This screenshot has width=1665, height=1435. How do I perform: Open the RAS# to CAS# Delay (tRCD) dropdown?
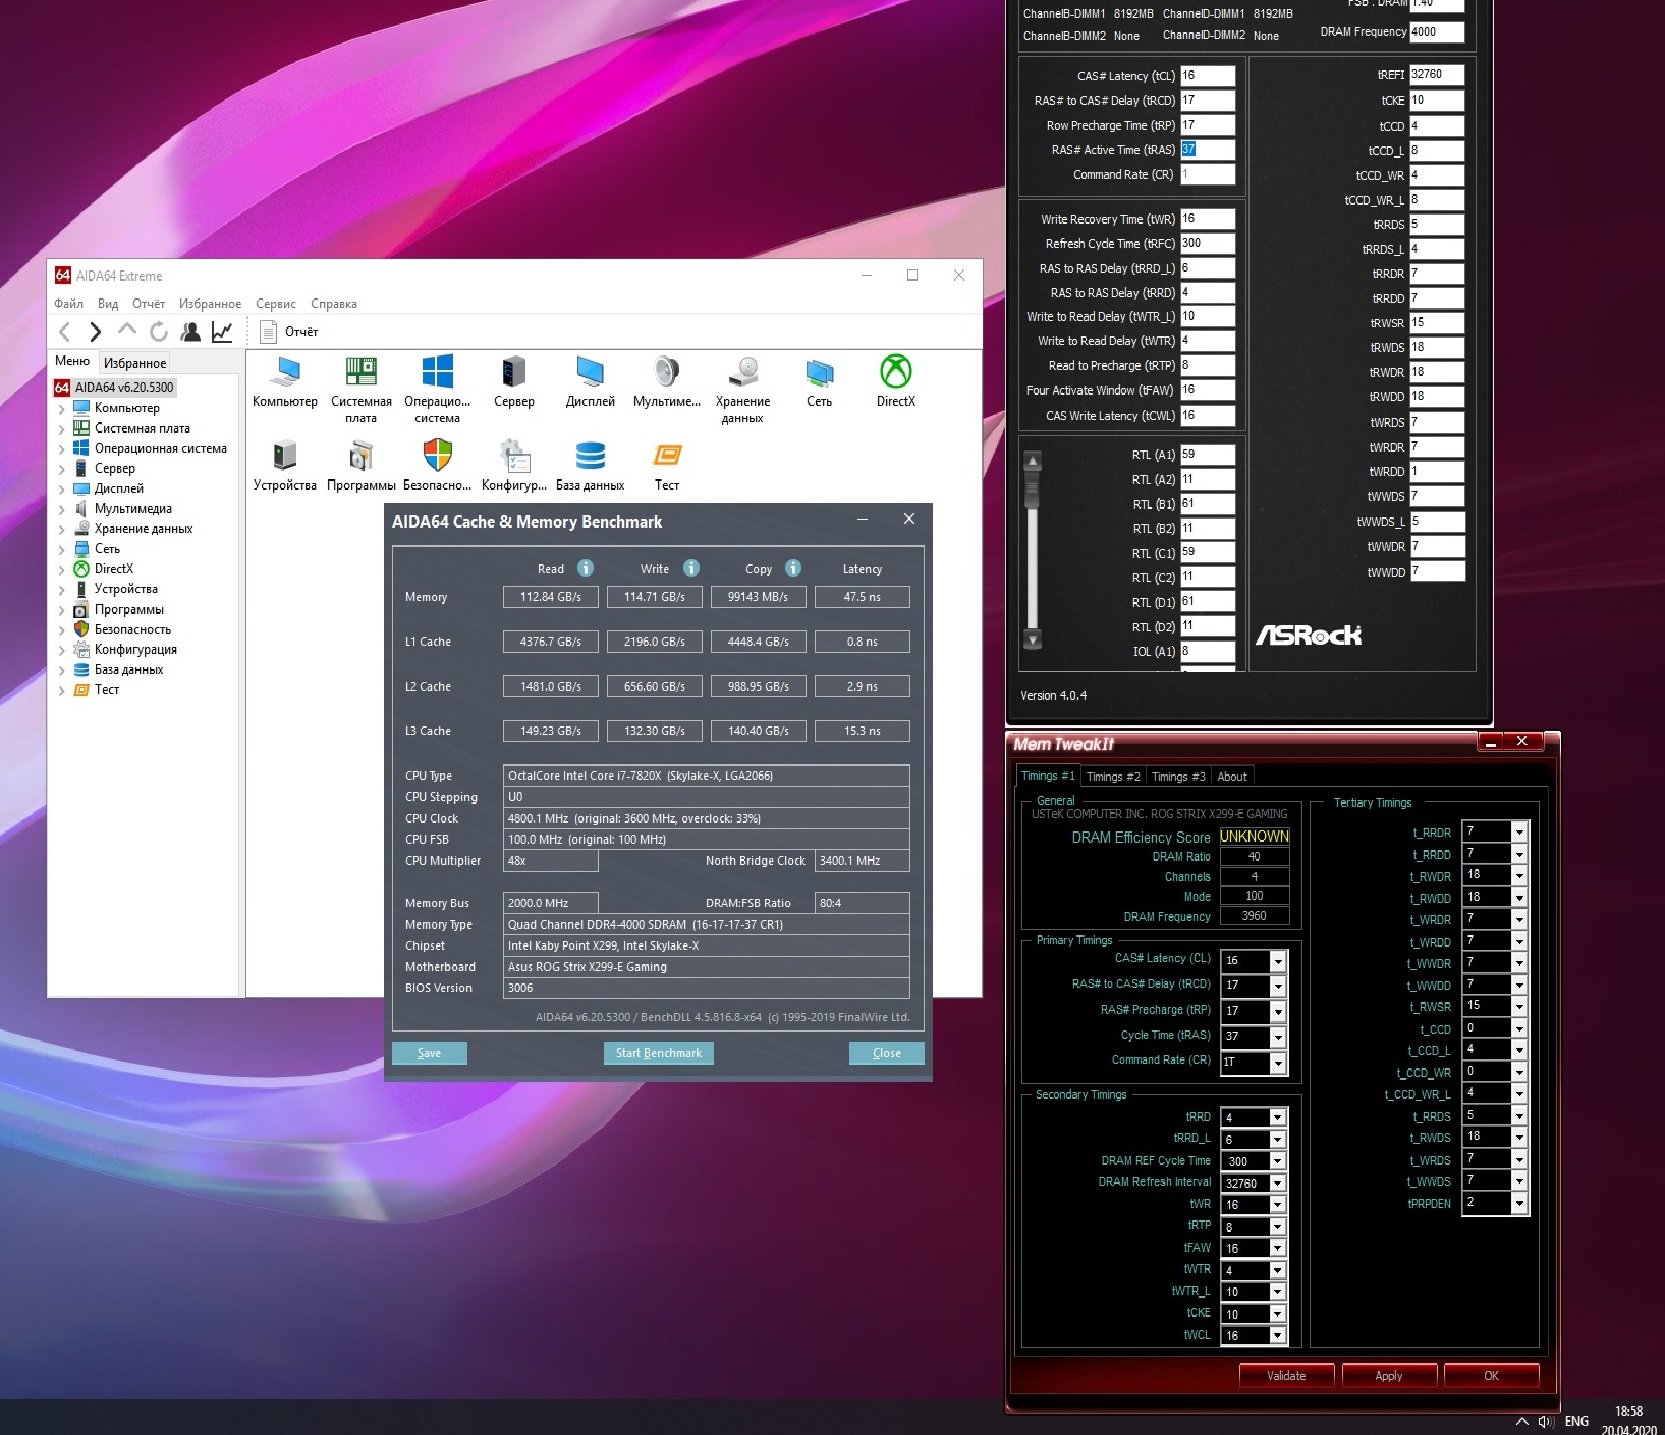tap(1277, 986)
